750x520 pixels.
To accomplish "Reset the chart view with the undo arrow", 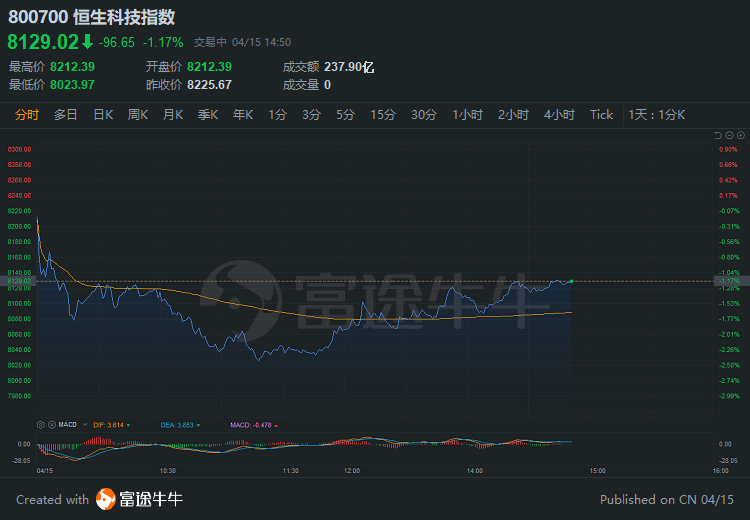I will point(717,135).
